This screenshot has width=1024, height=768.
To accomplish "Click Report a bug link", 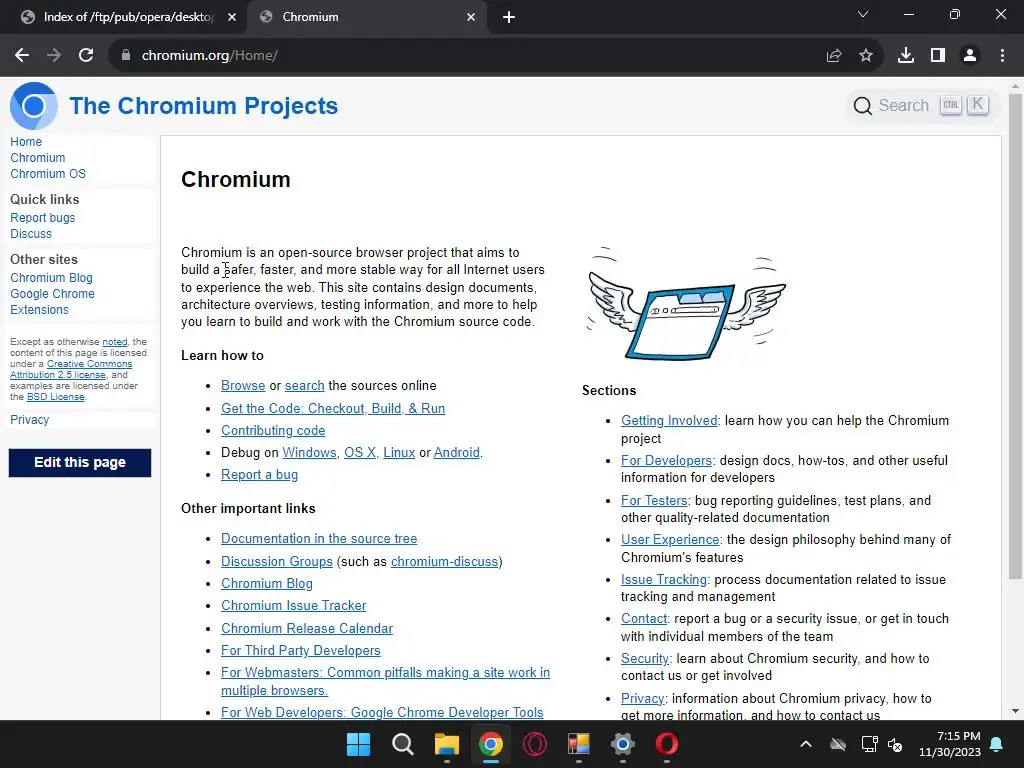I will coord(259,475).
